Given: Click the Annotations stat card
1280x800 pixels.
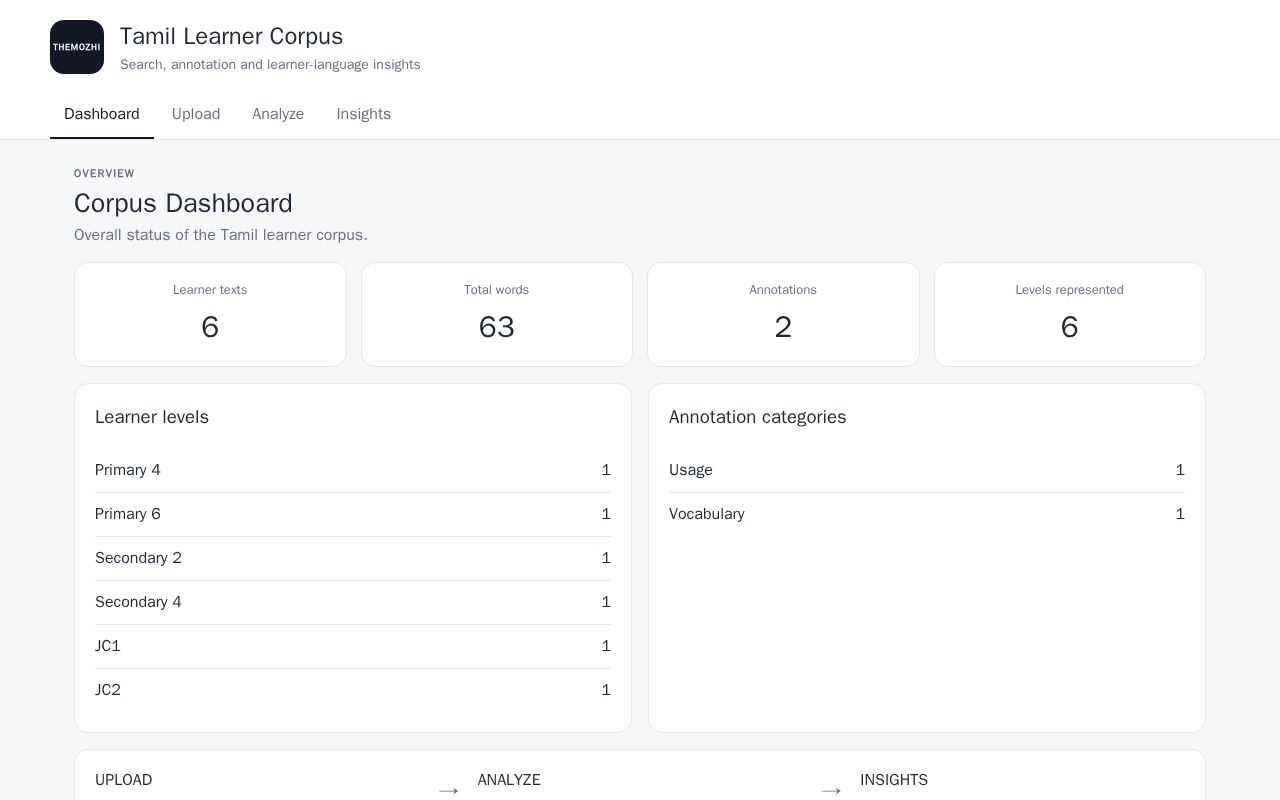Looking at the screenshot, I should (x=783, y=314).
